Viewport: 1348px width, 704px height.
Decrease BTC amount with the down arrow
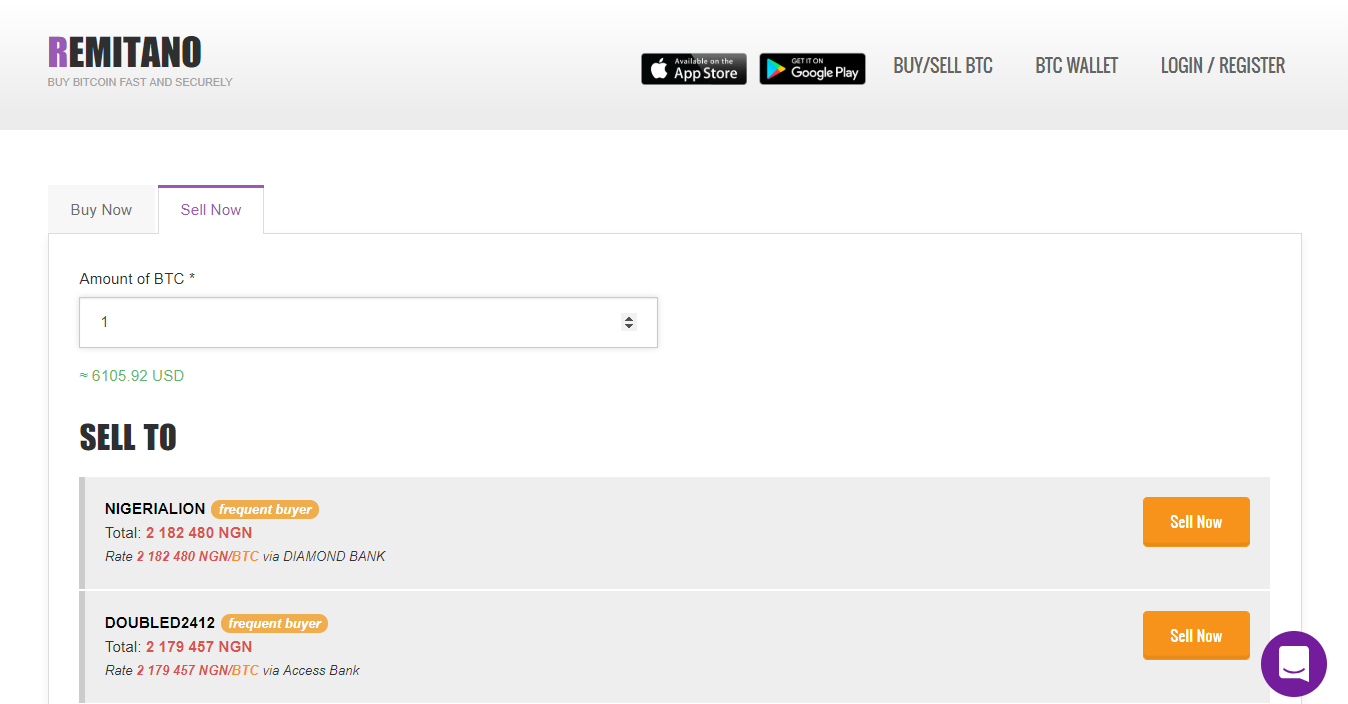[629, 327]
